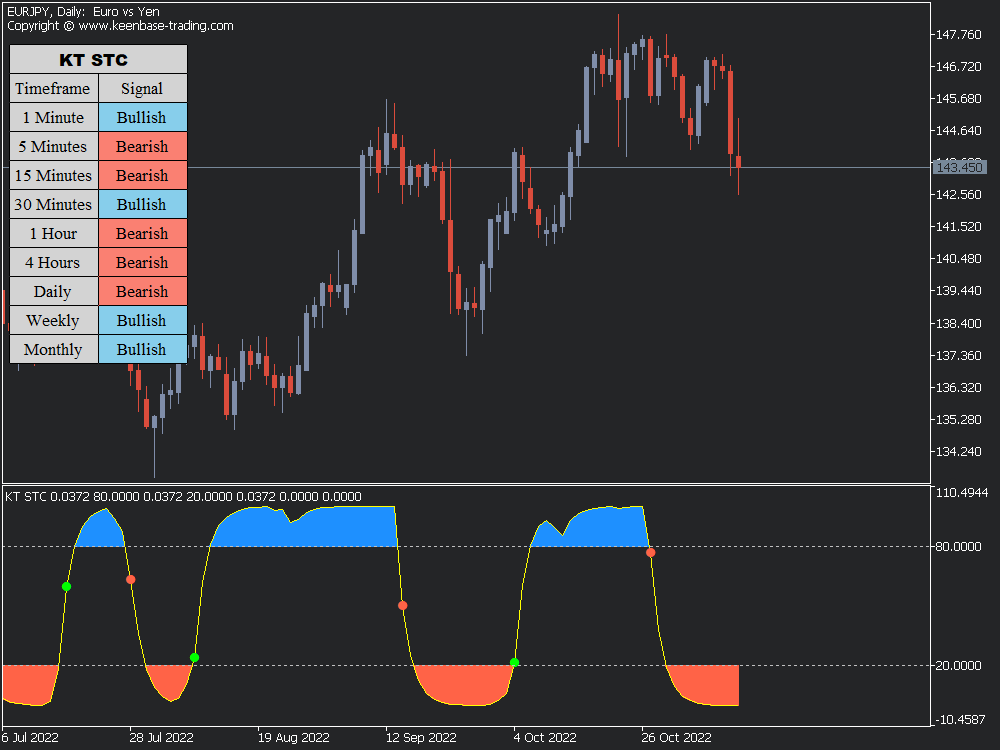The width and height of the screenshot is (1000, 750).
Task: Select the 30 Minutes timeframe cell
Action: [54, 204]
